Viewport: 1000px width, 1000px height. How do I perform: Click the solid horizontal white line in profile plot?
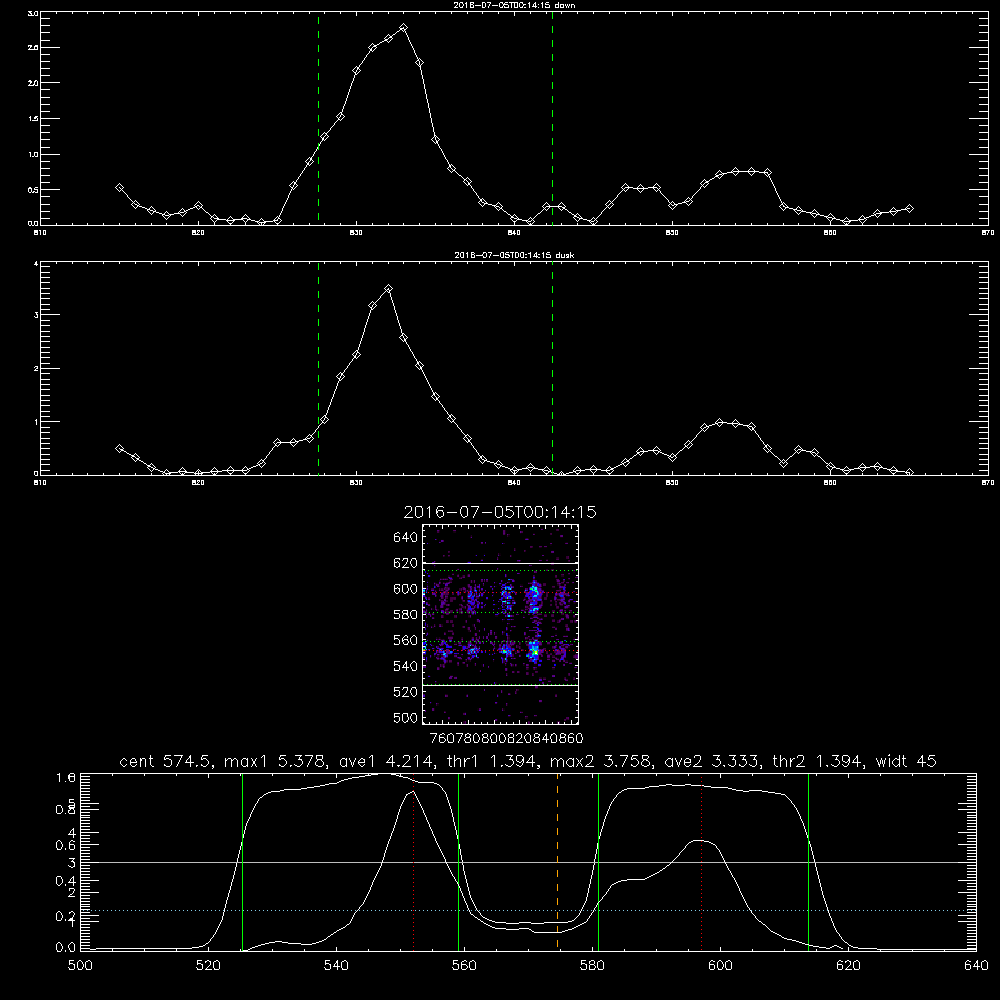click(x=528, y=862)
